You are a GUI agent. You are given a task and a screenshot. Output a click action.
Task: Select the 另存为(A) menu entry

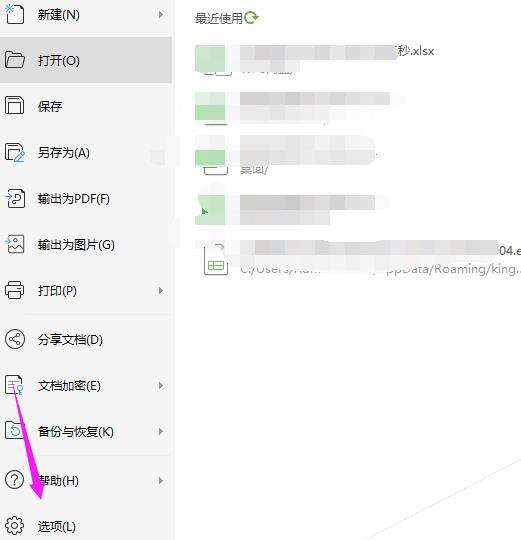pyautogui.click(x=86, y=152)
